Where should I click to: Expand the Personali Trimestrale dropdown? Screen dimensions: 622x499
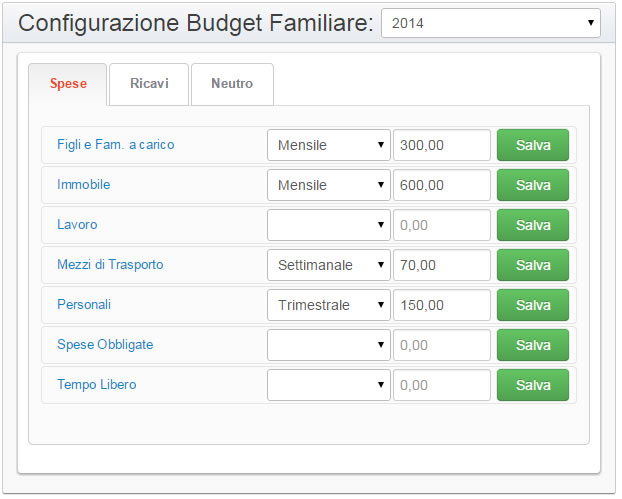[329, 305]
